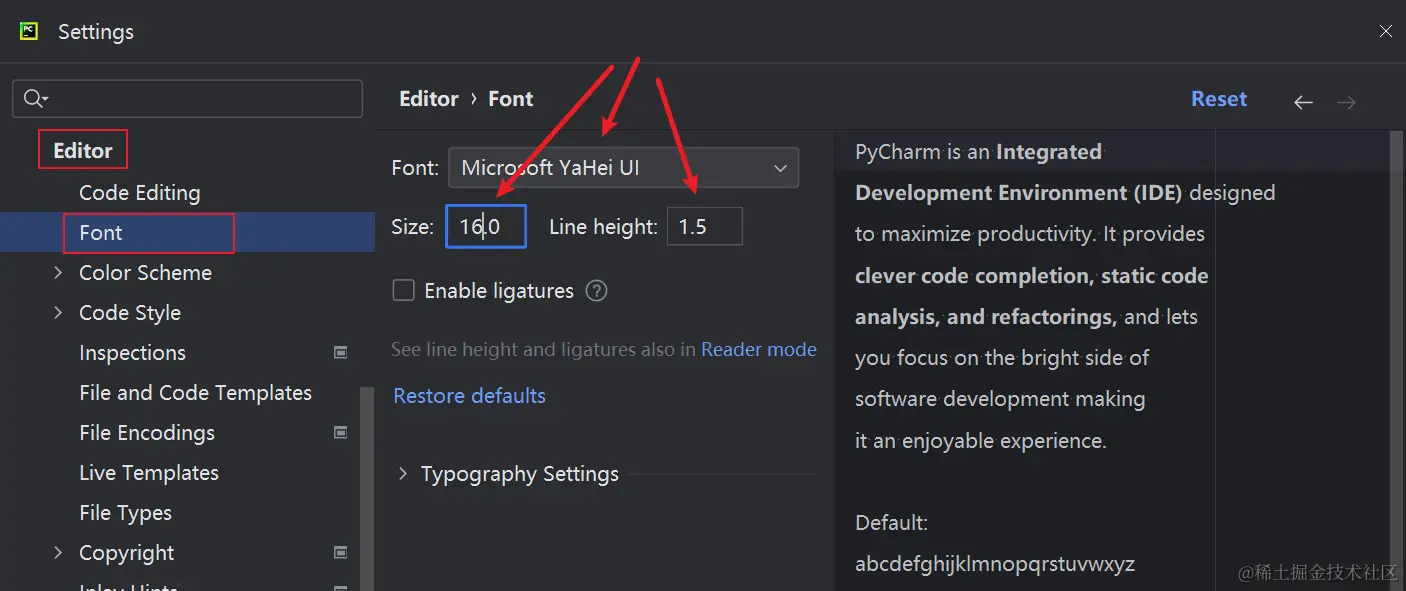The height and width of the screenshot is (591, 1406).
Task: Open the Live Templates settings page
Action: [149, 473]
